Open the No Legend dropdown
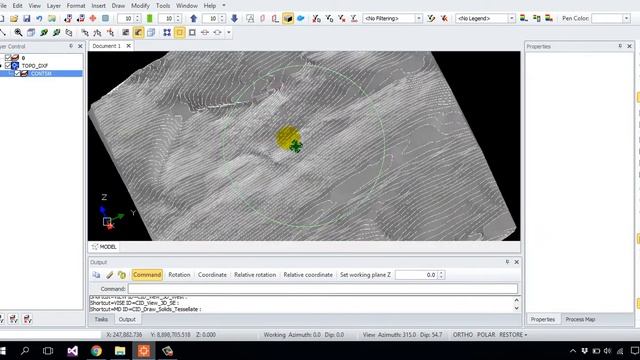Image resolution: width=640 pixels, height=360 pixels. pyautogui.click(x=511, y=18)
